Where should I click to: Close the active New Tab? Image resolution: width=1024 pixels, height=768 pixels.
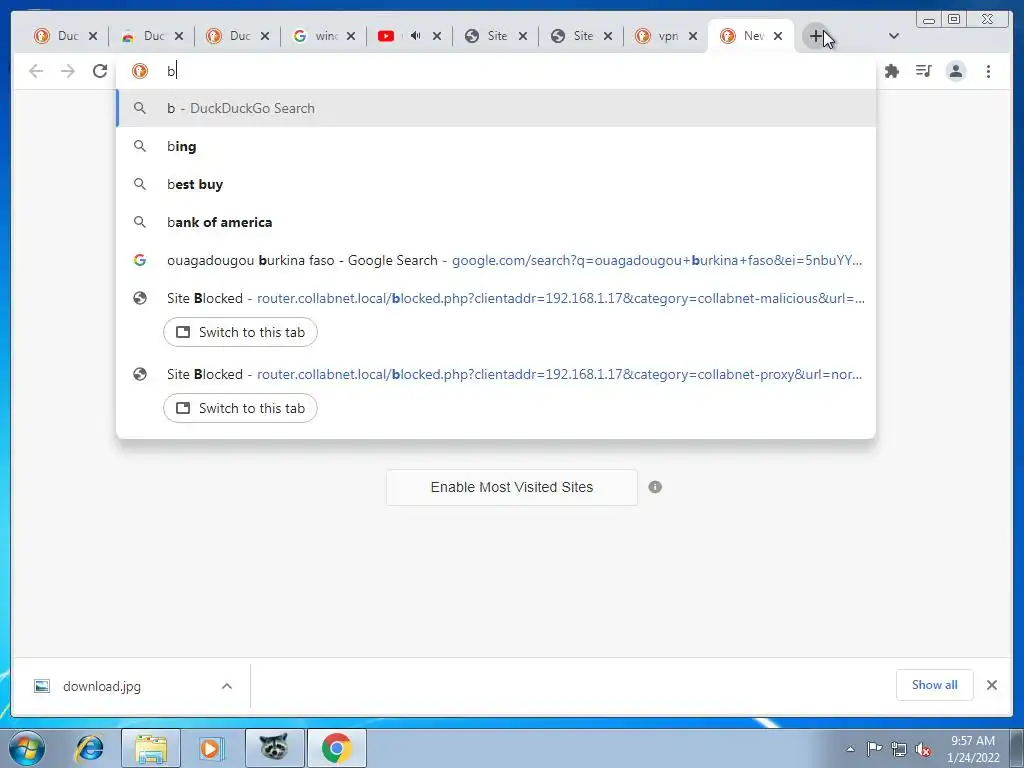coord(778,37)
